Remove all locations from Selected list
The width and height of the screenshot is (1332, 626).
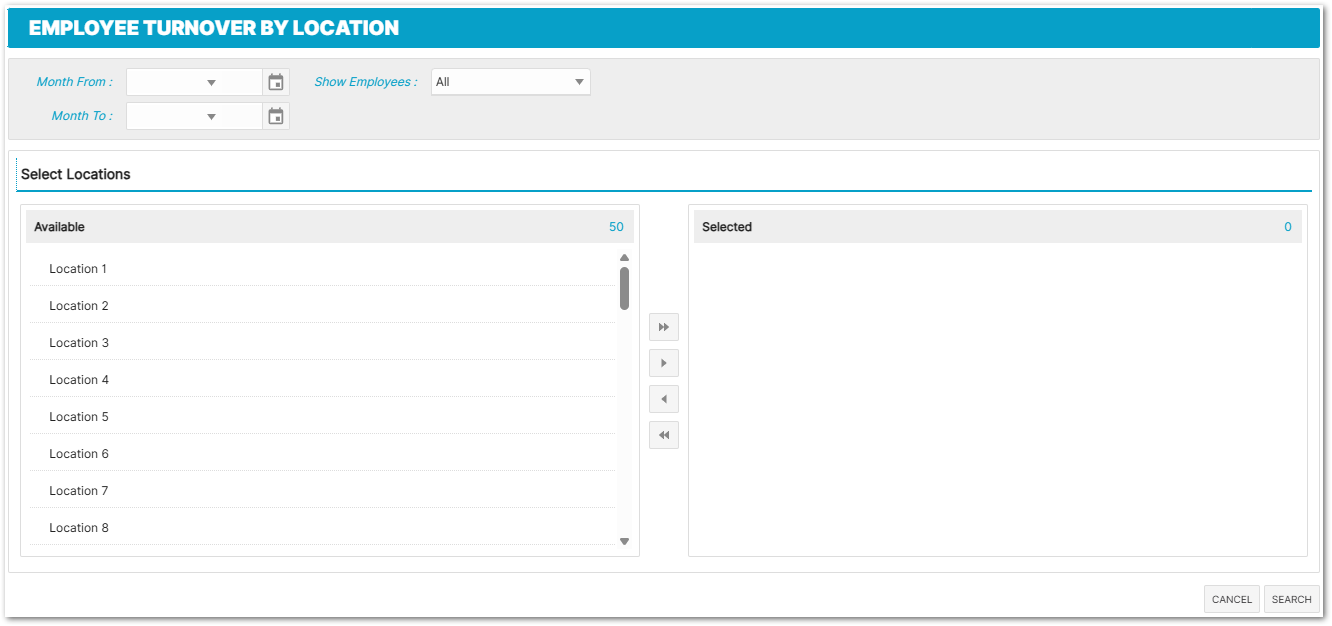click(664, 435)
